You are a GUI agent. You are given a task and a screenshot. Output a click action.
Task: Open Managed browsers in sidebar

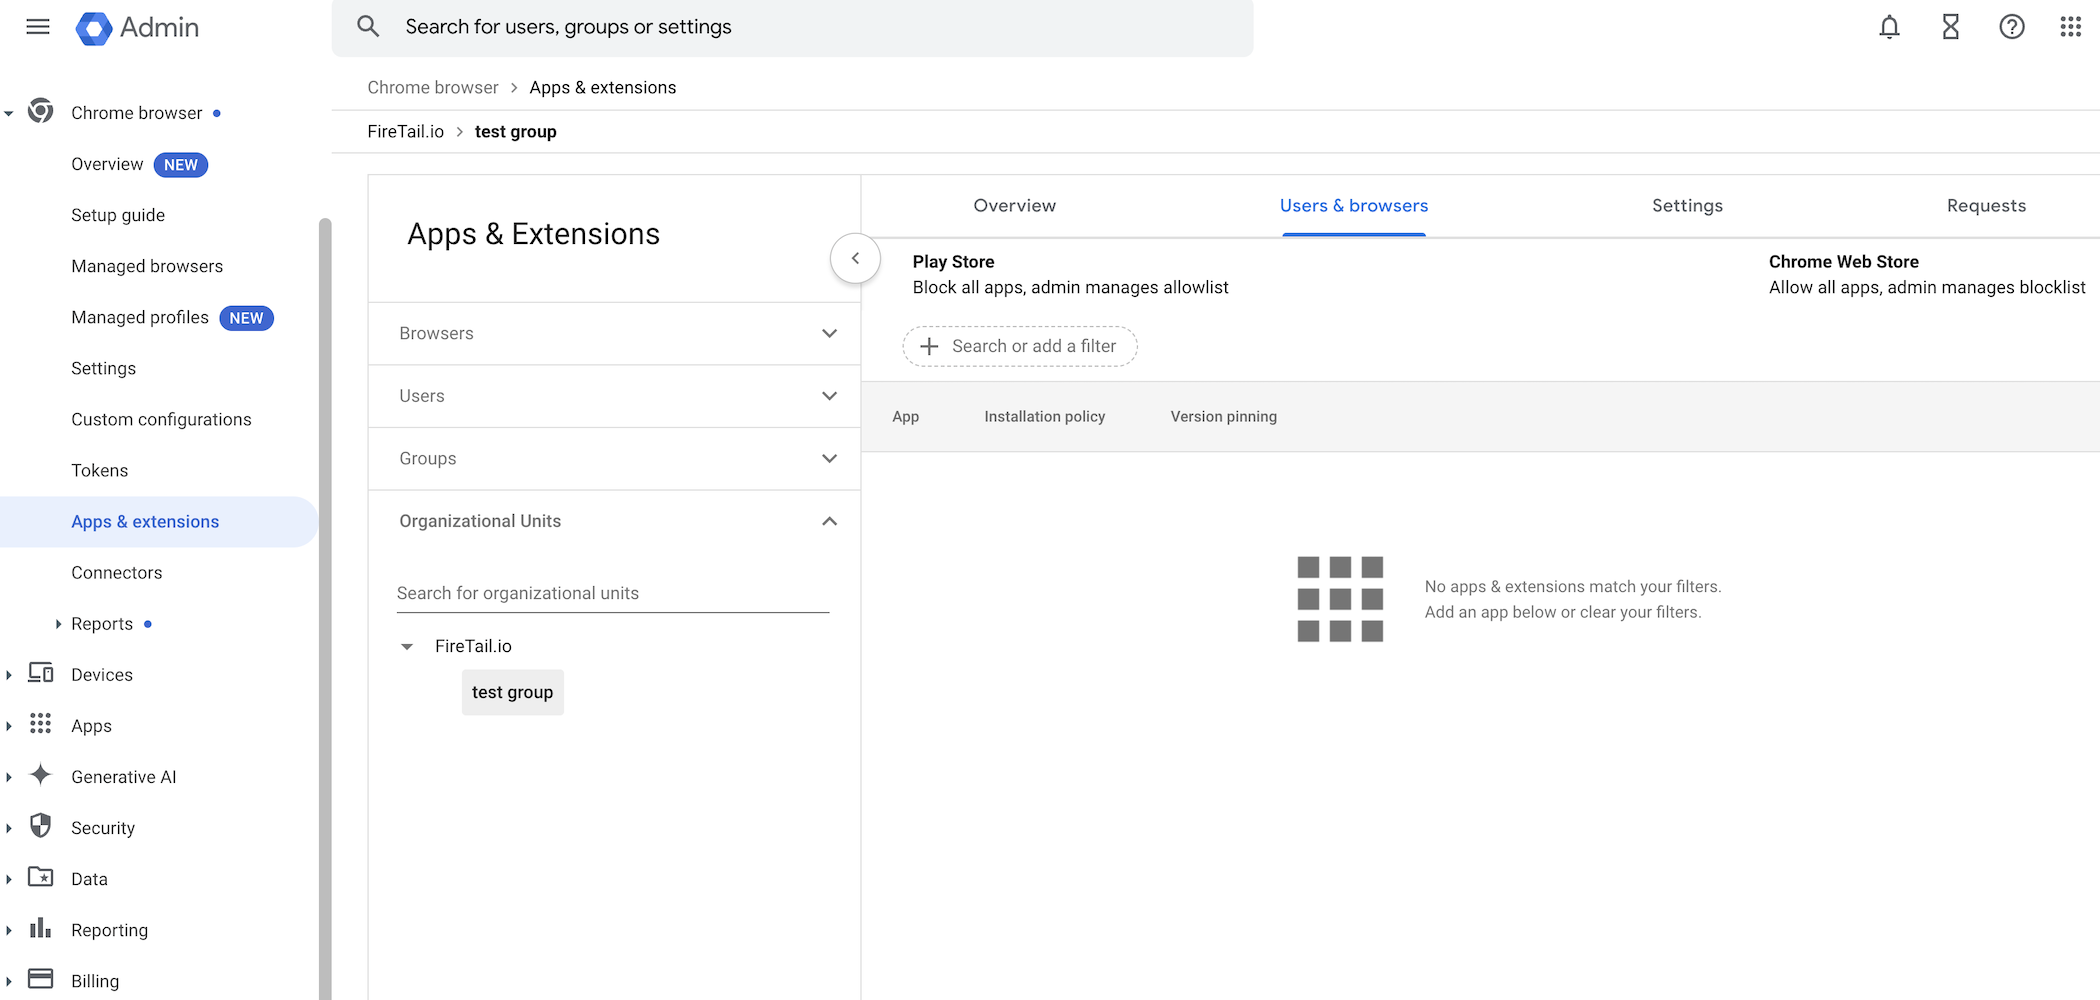[147, 266]
